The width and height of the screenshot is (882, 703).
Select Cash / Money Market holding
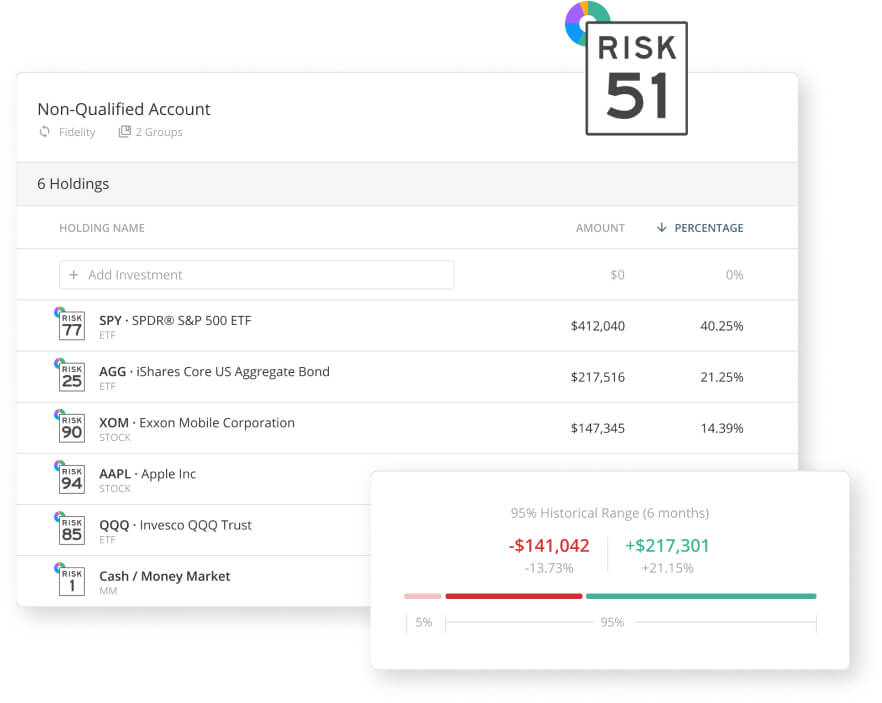click(x=165, y=576)
